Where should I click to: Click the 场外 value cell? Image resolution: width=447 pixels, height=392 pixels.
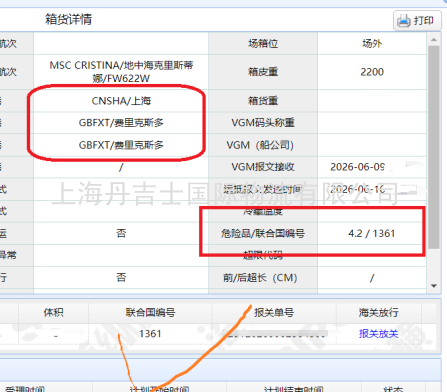372,43
